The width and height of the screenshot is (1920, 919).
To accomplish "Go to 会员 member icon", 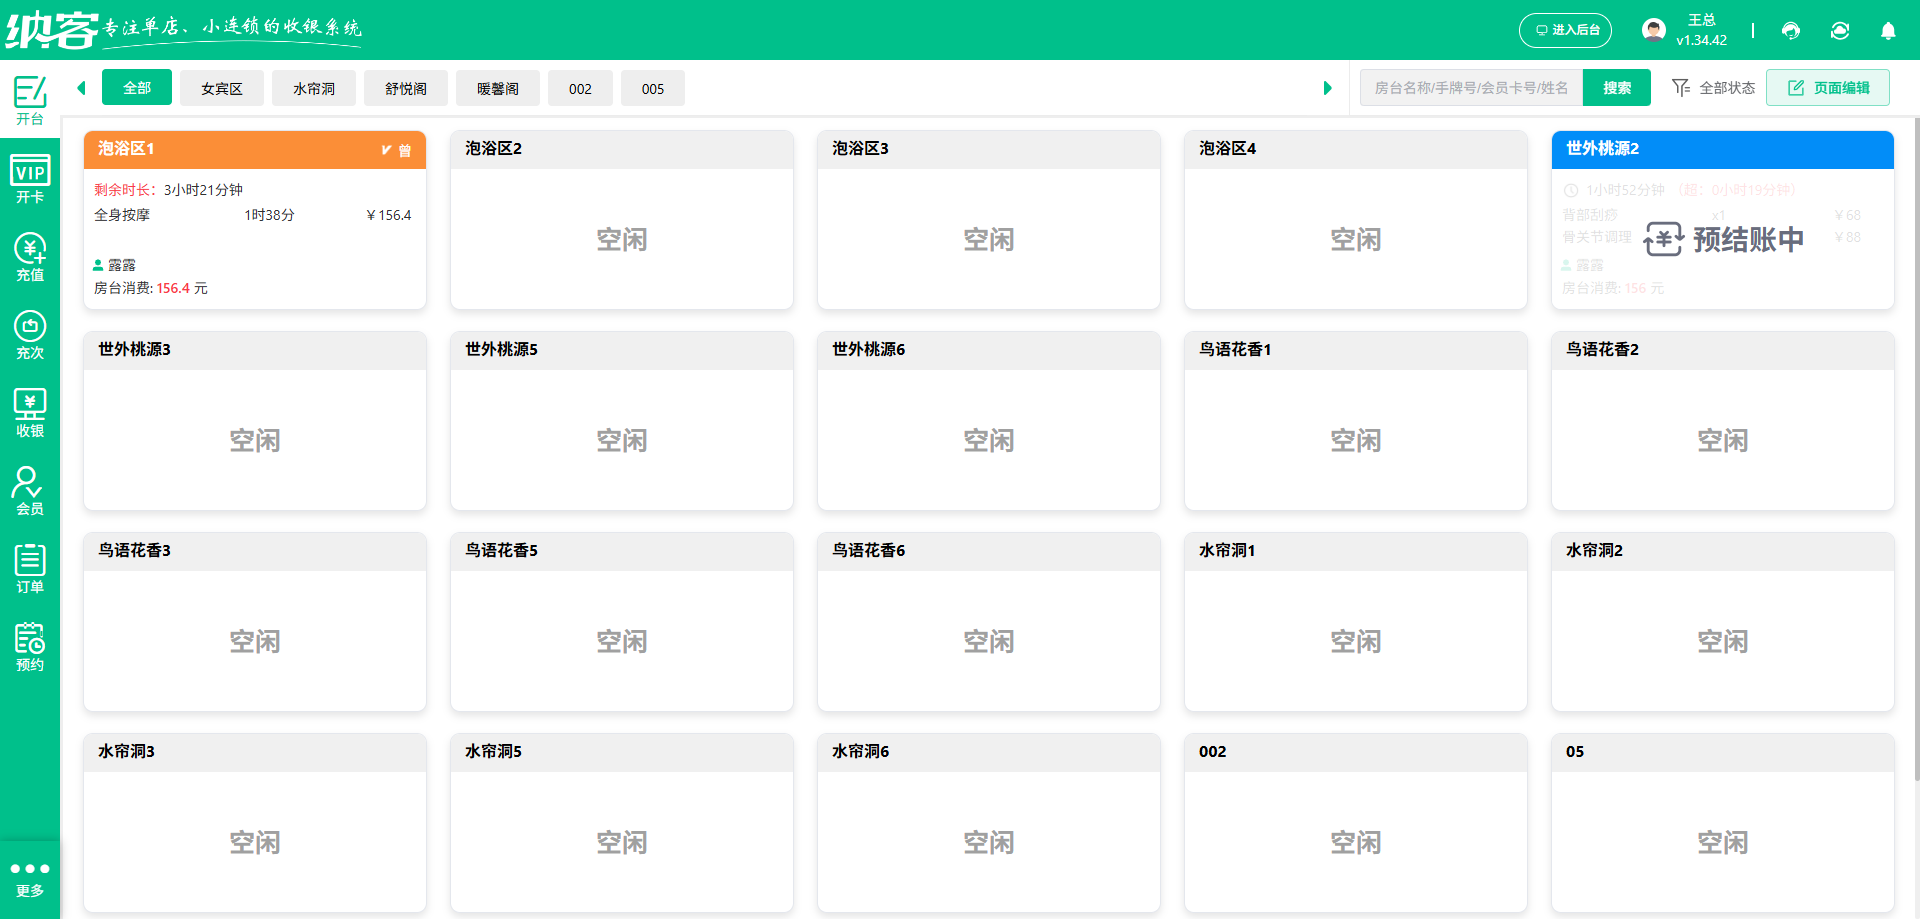I will pos(30,491).
